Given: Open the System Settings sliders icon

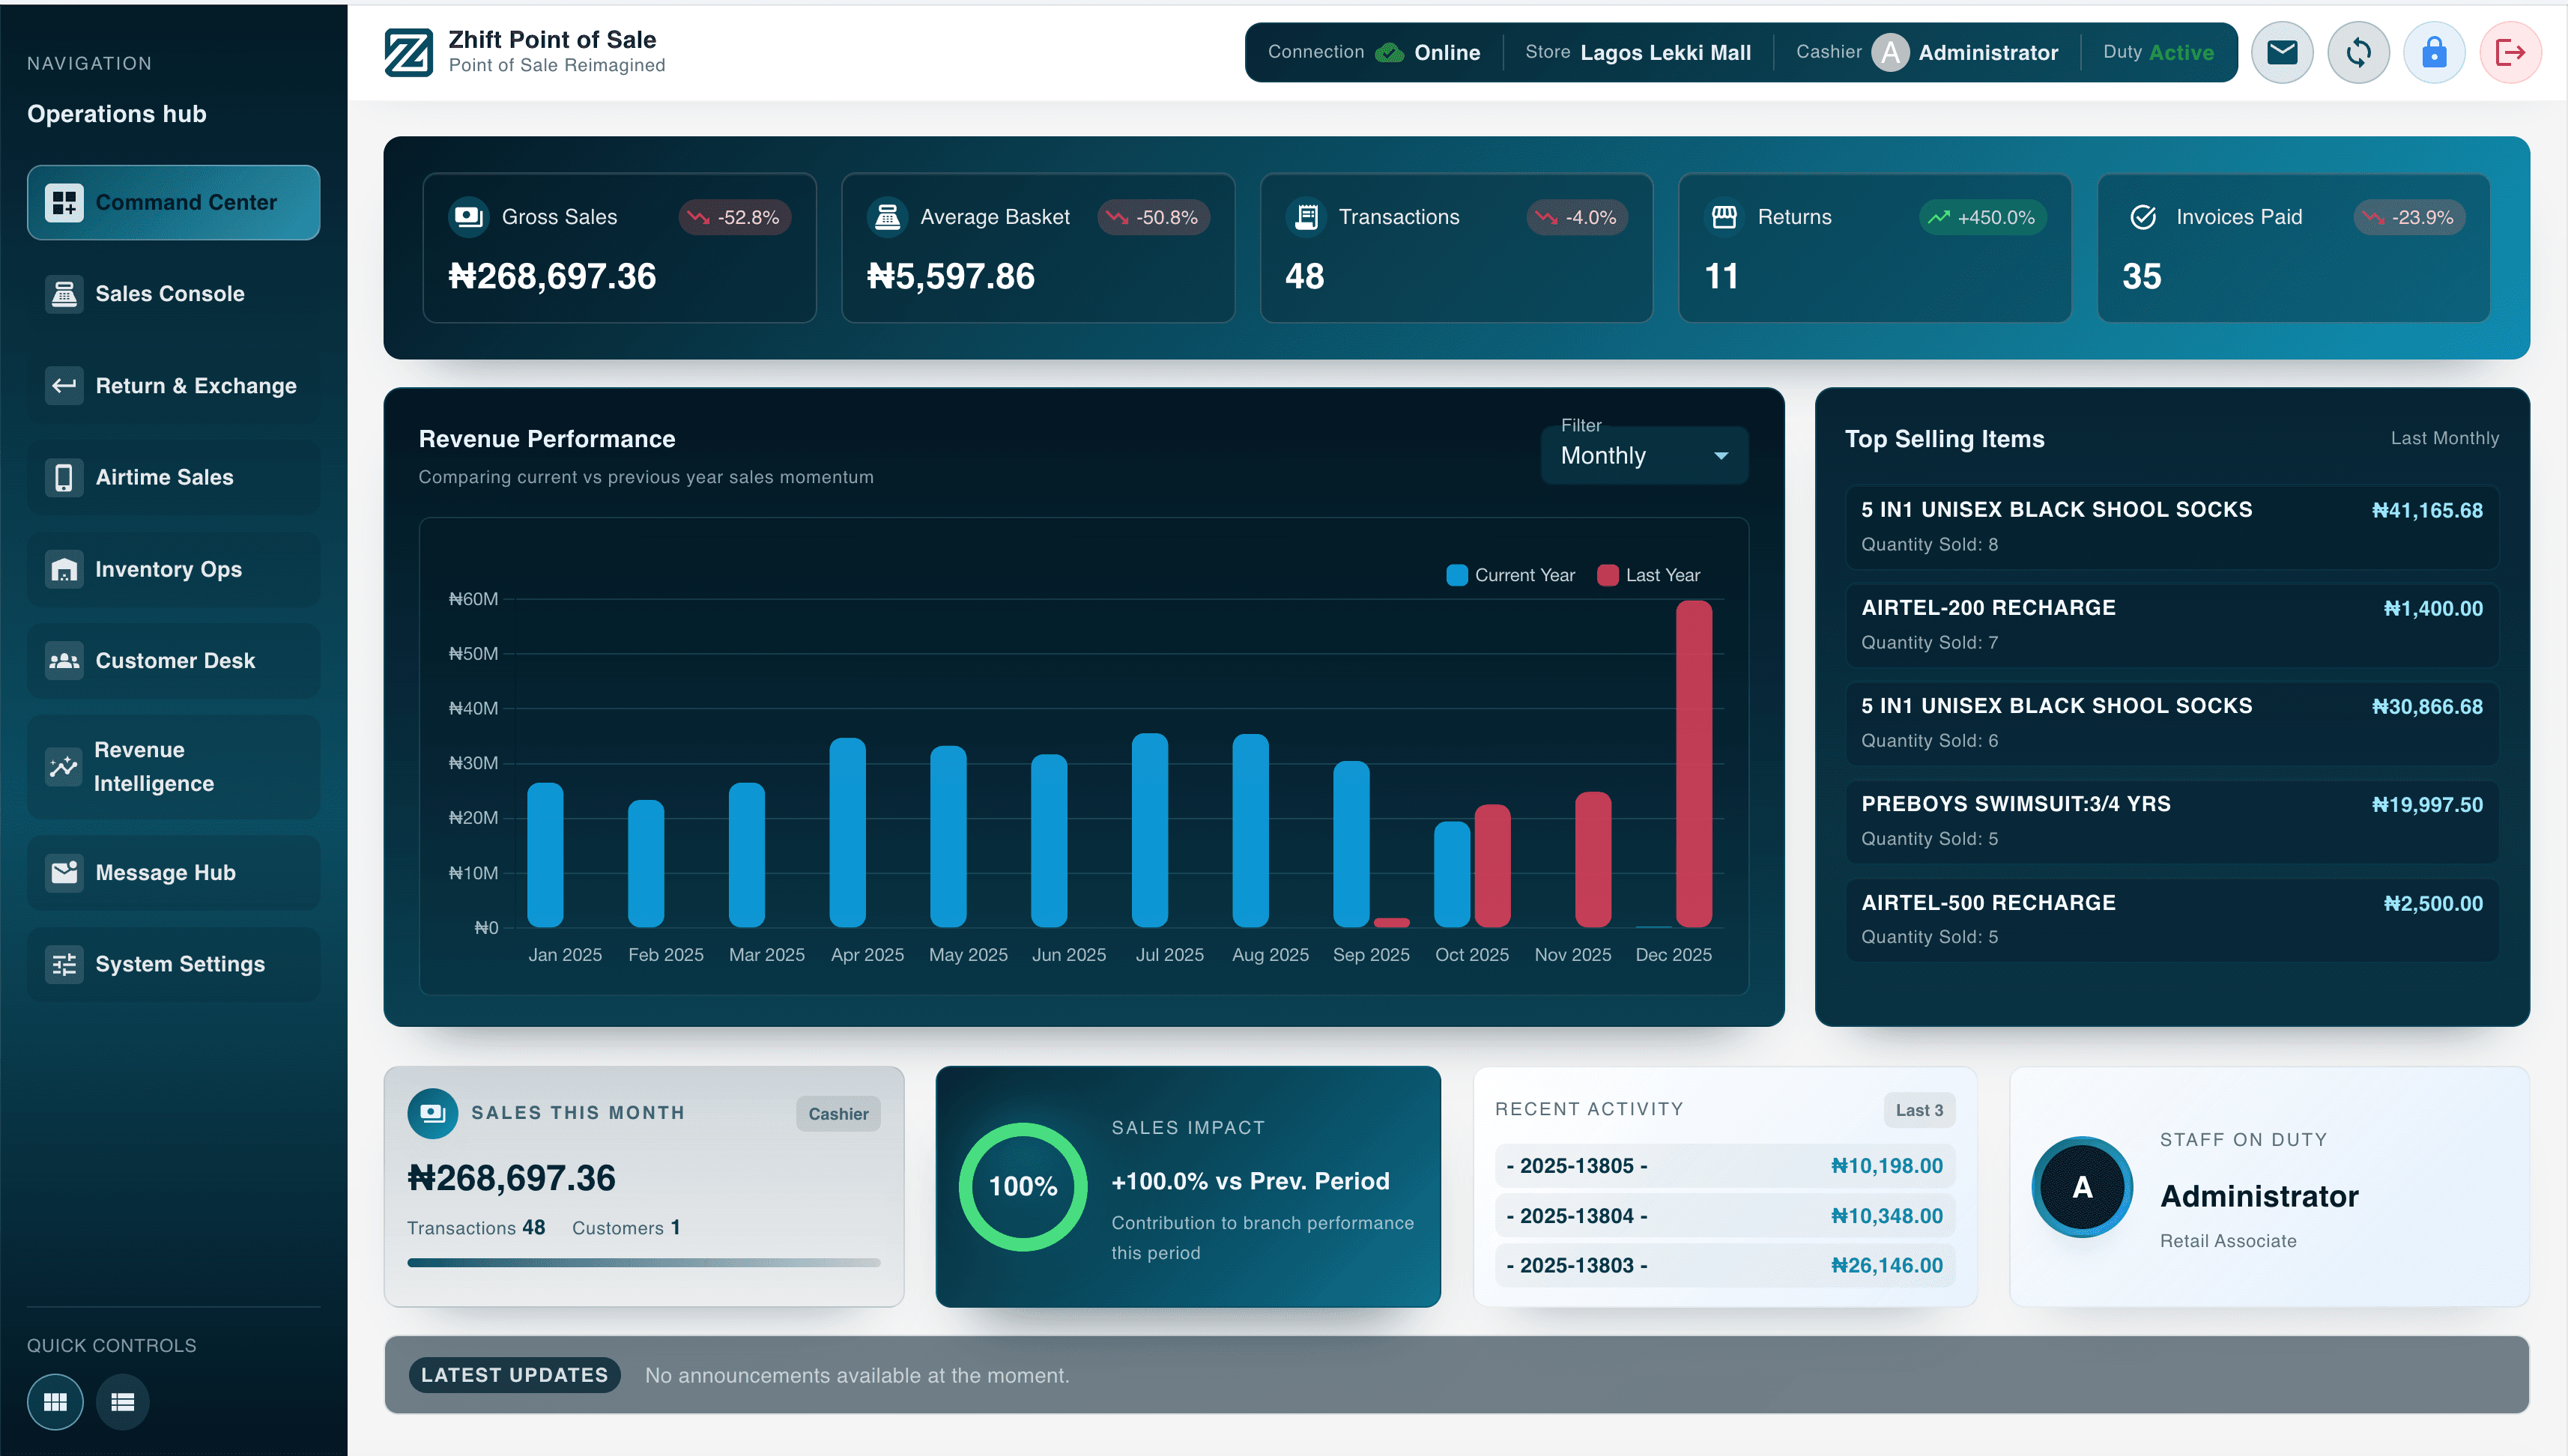Looking at the screenshot, I should click(x=64, y=963).
